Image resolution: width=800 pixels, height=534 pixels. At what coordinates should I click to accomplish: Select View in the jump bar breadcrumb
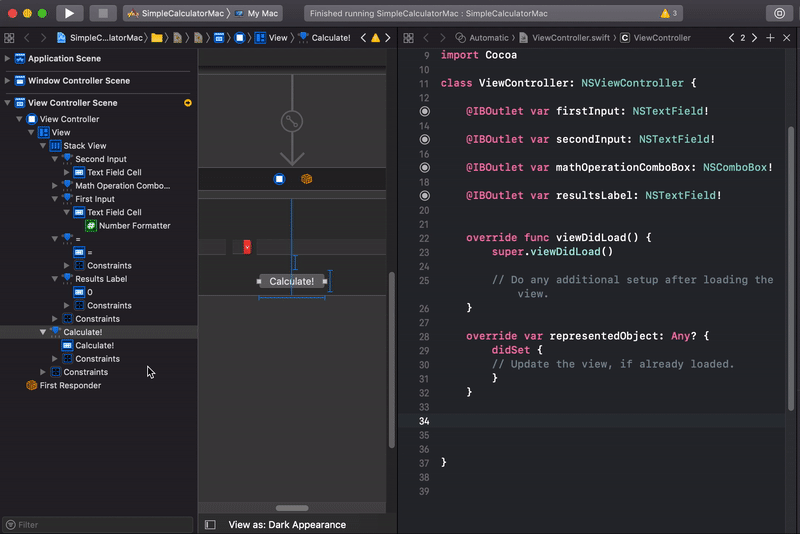pyautogui.click(x=272, y=38)
